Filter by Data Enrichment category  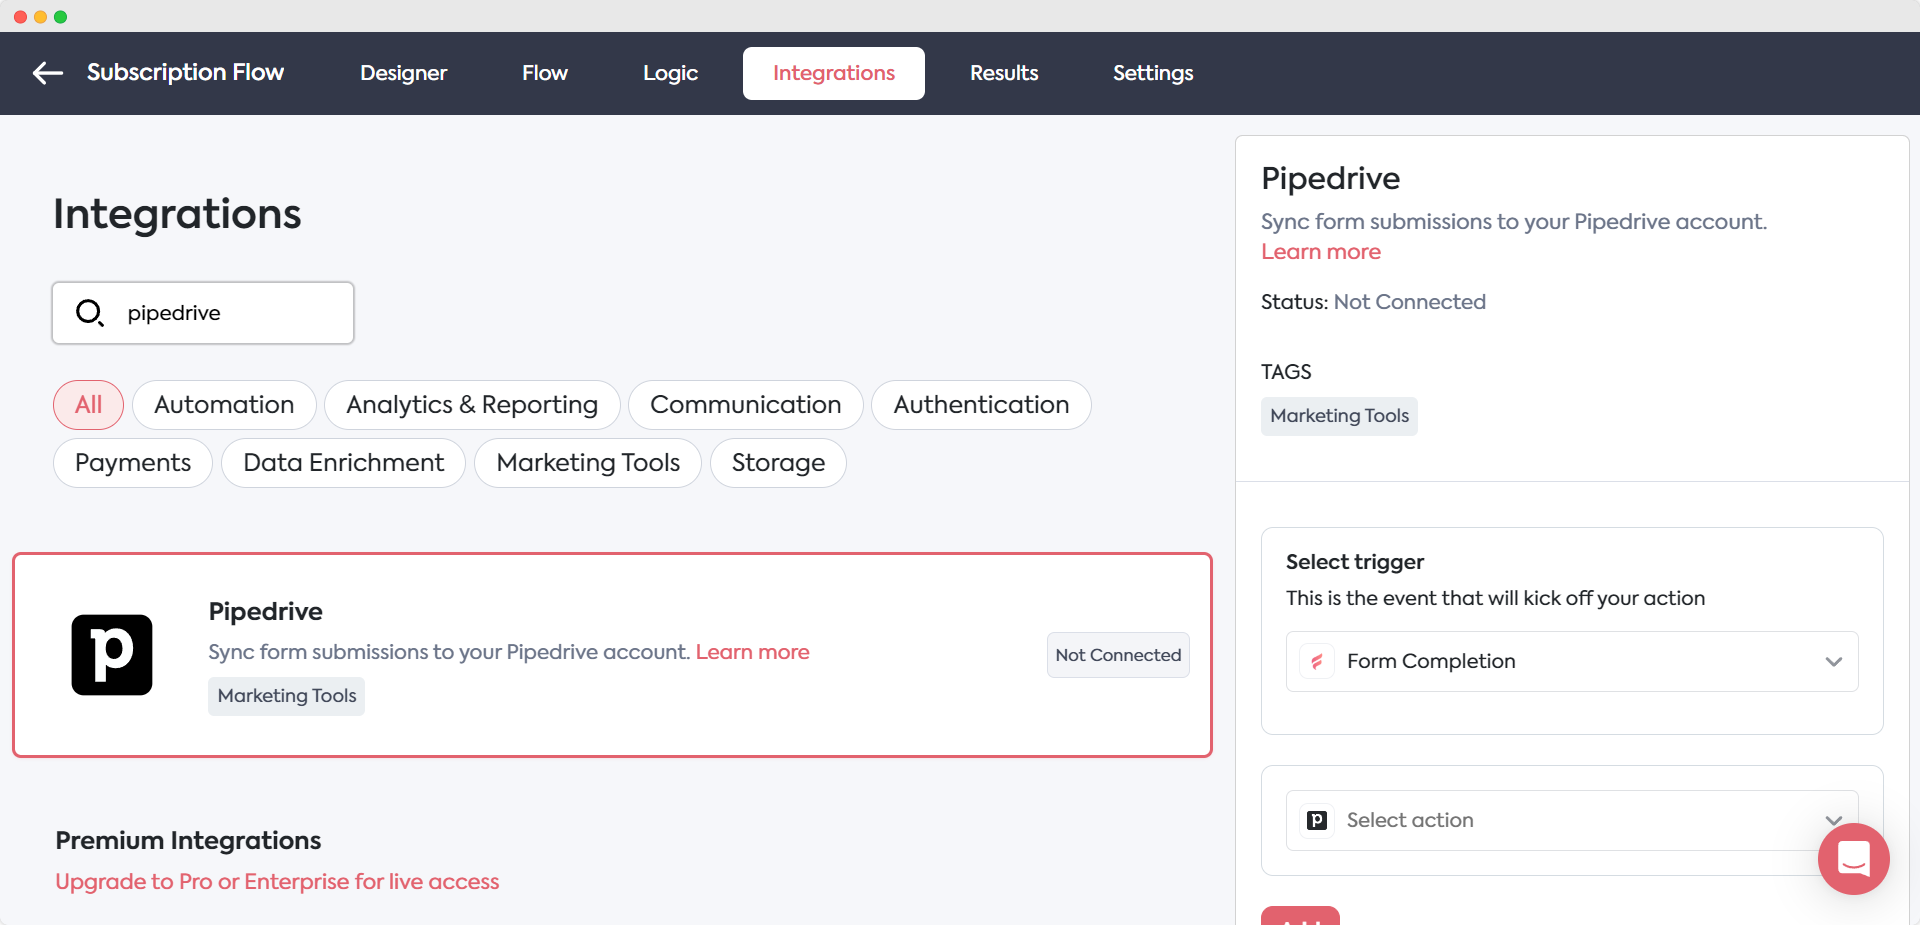343,463
